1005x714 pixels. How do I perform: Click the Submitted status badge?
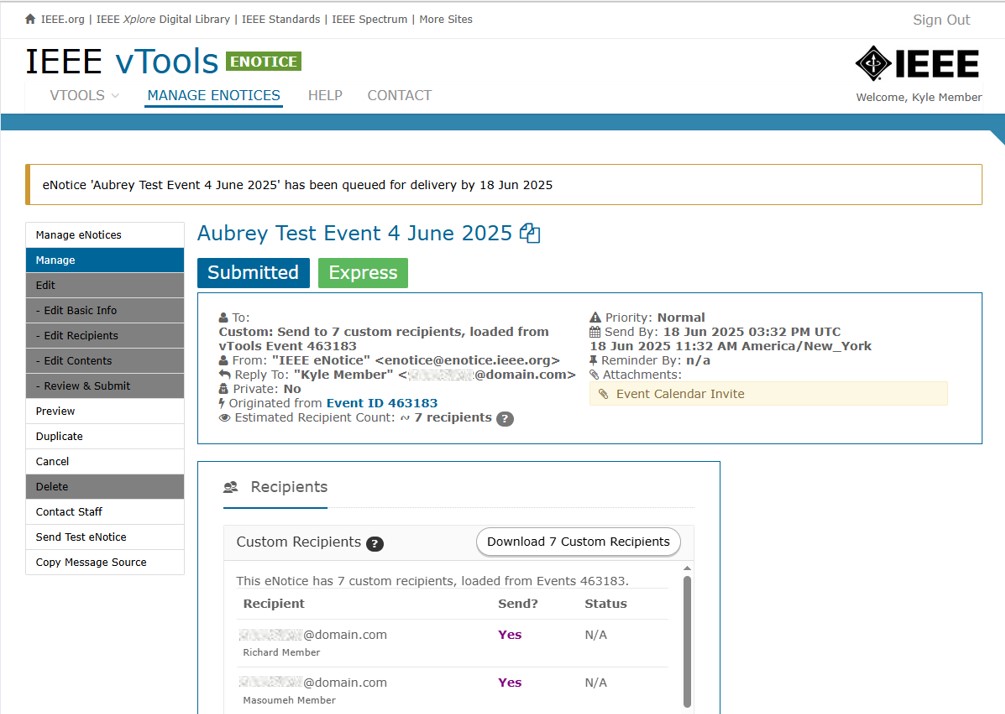[x=253, y=273]
